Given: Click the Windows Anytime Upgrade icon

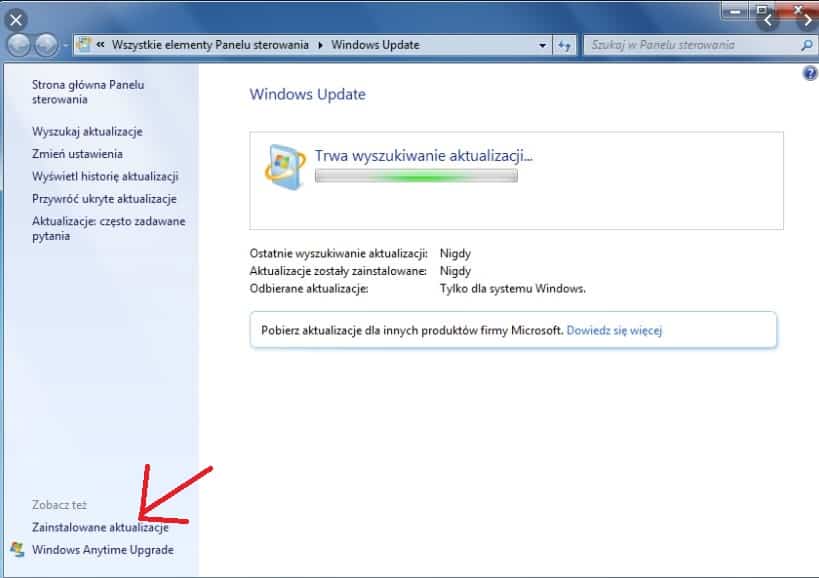Looking at the screenshot, I should point(17,549).
